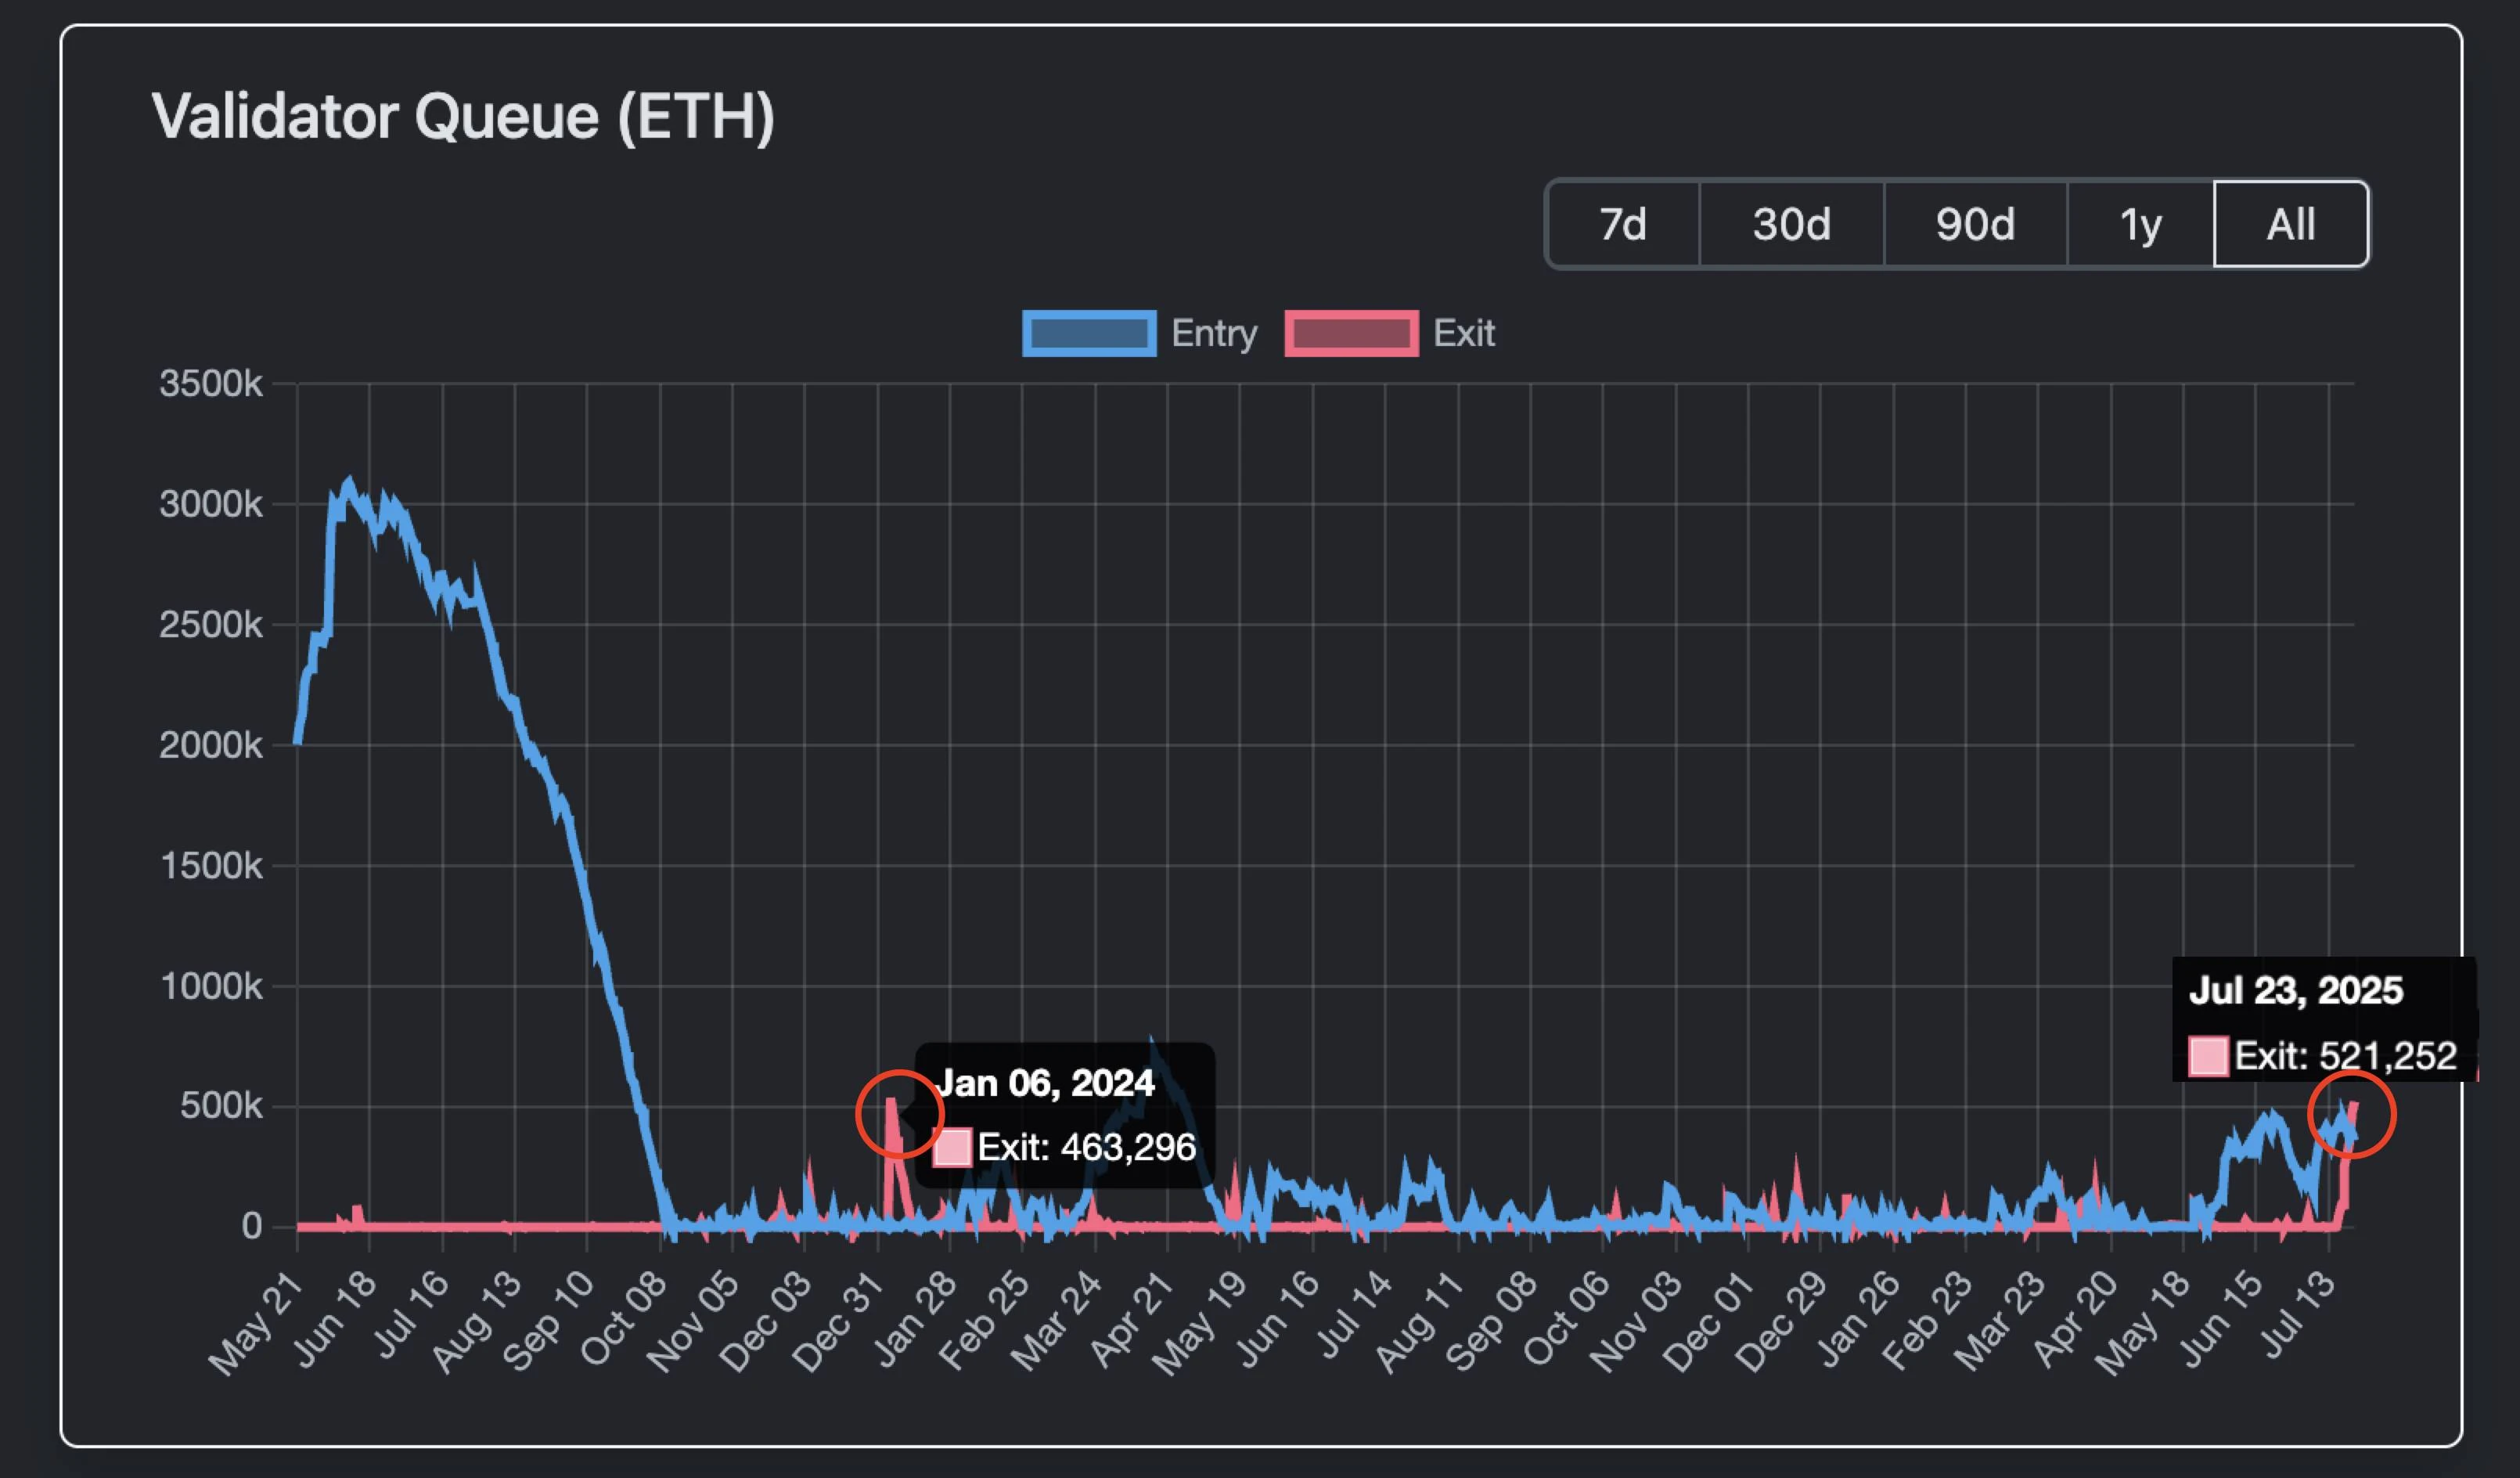Select the 1y time range
The image size is (2520, 1478).
pos(2140,225)
